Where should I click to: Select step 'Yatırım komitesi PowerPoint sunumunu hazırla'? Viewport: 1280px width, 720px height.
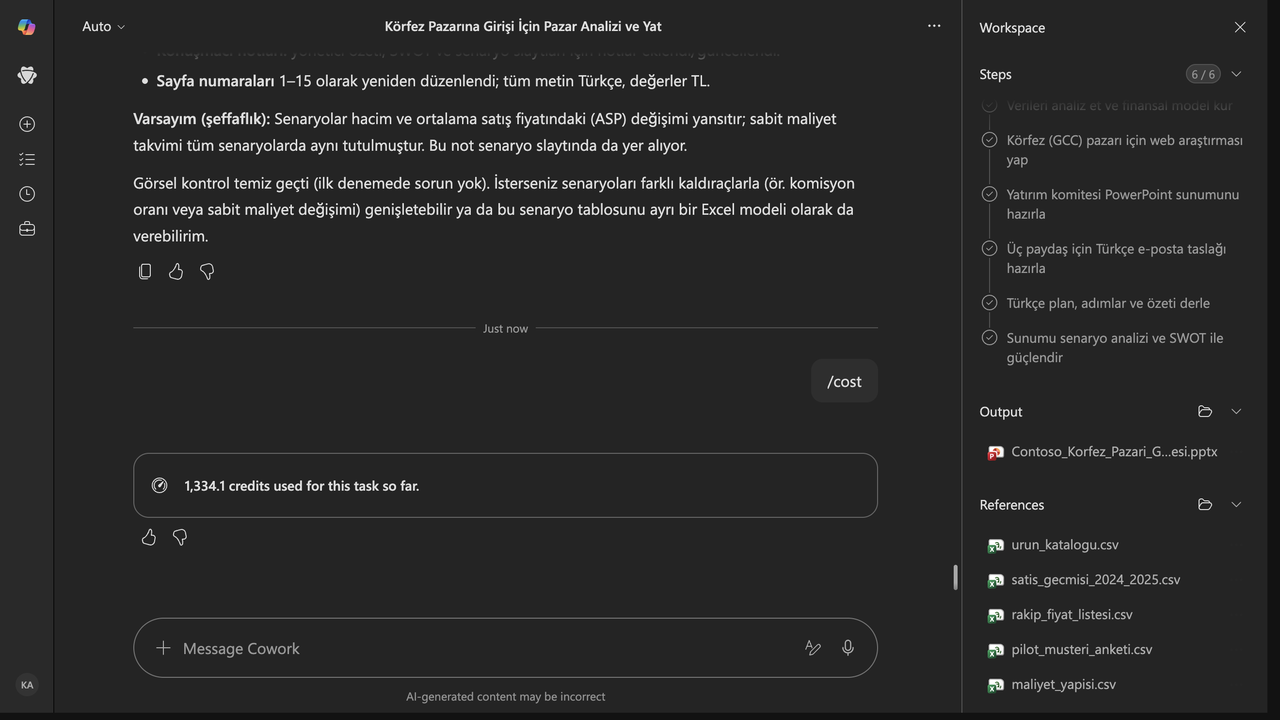coord(1122,204)
